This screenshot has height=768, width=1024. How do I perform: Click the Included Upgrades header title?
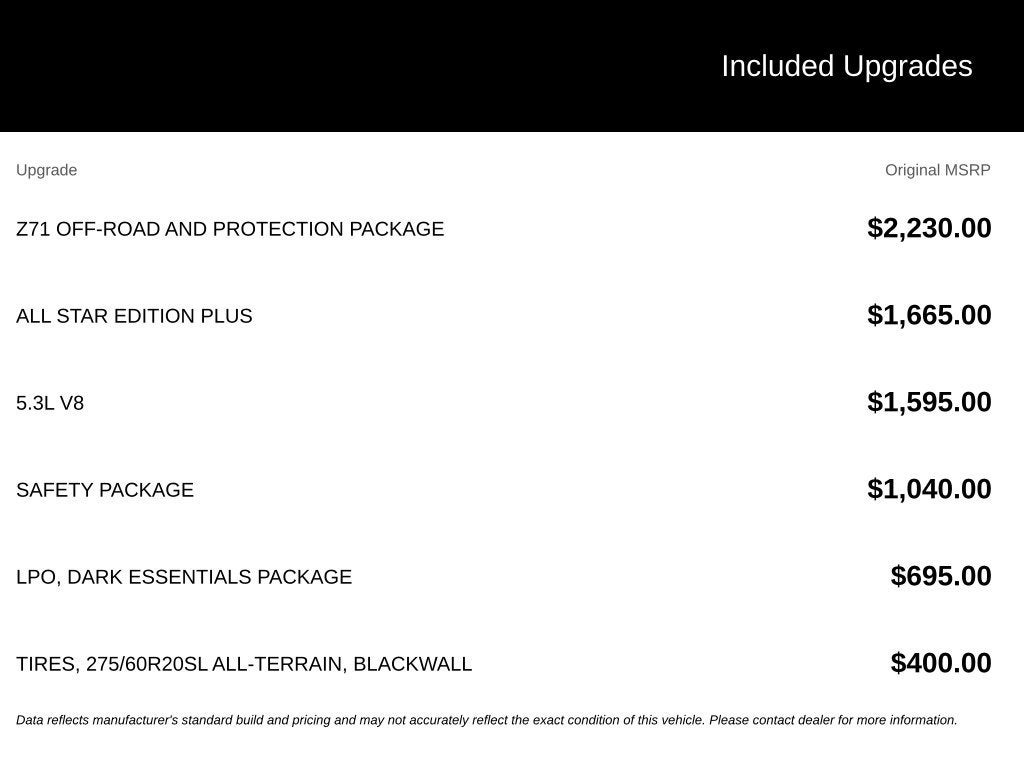(x=846, y=66)
